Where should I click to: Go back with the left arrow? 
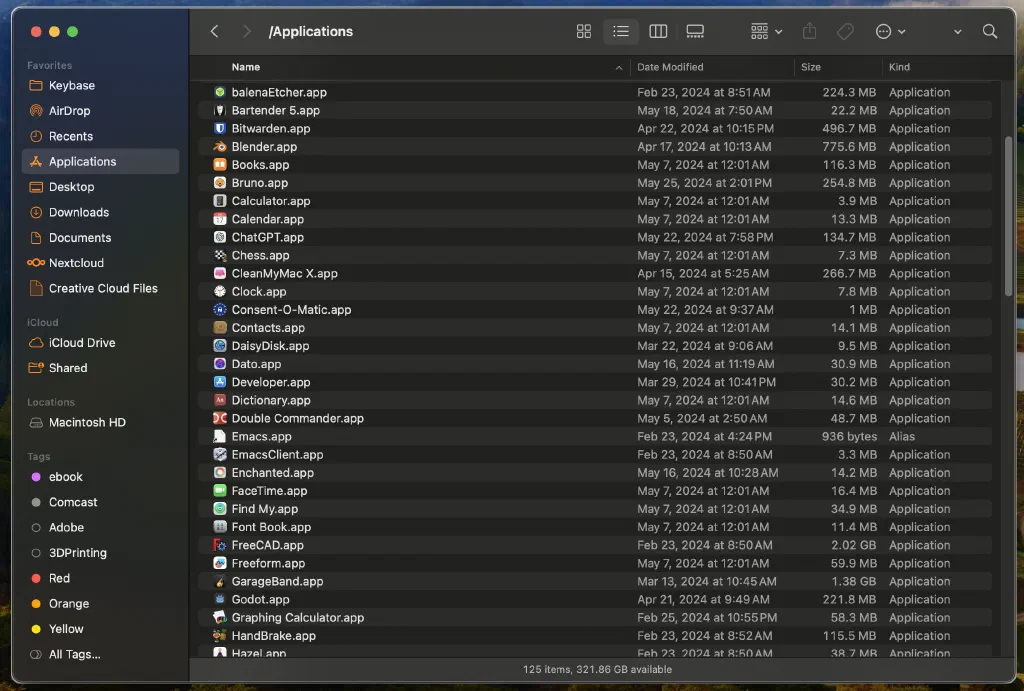214,31
